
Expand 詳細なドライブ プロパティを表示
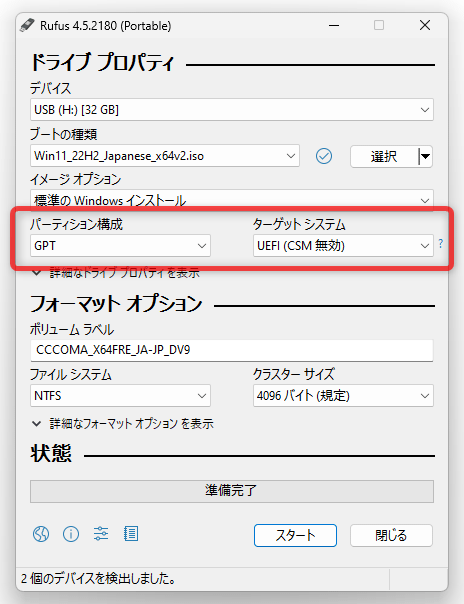(116, 273)
